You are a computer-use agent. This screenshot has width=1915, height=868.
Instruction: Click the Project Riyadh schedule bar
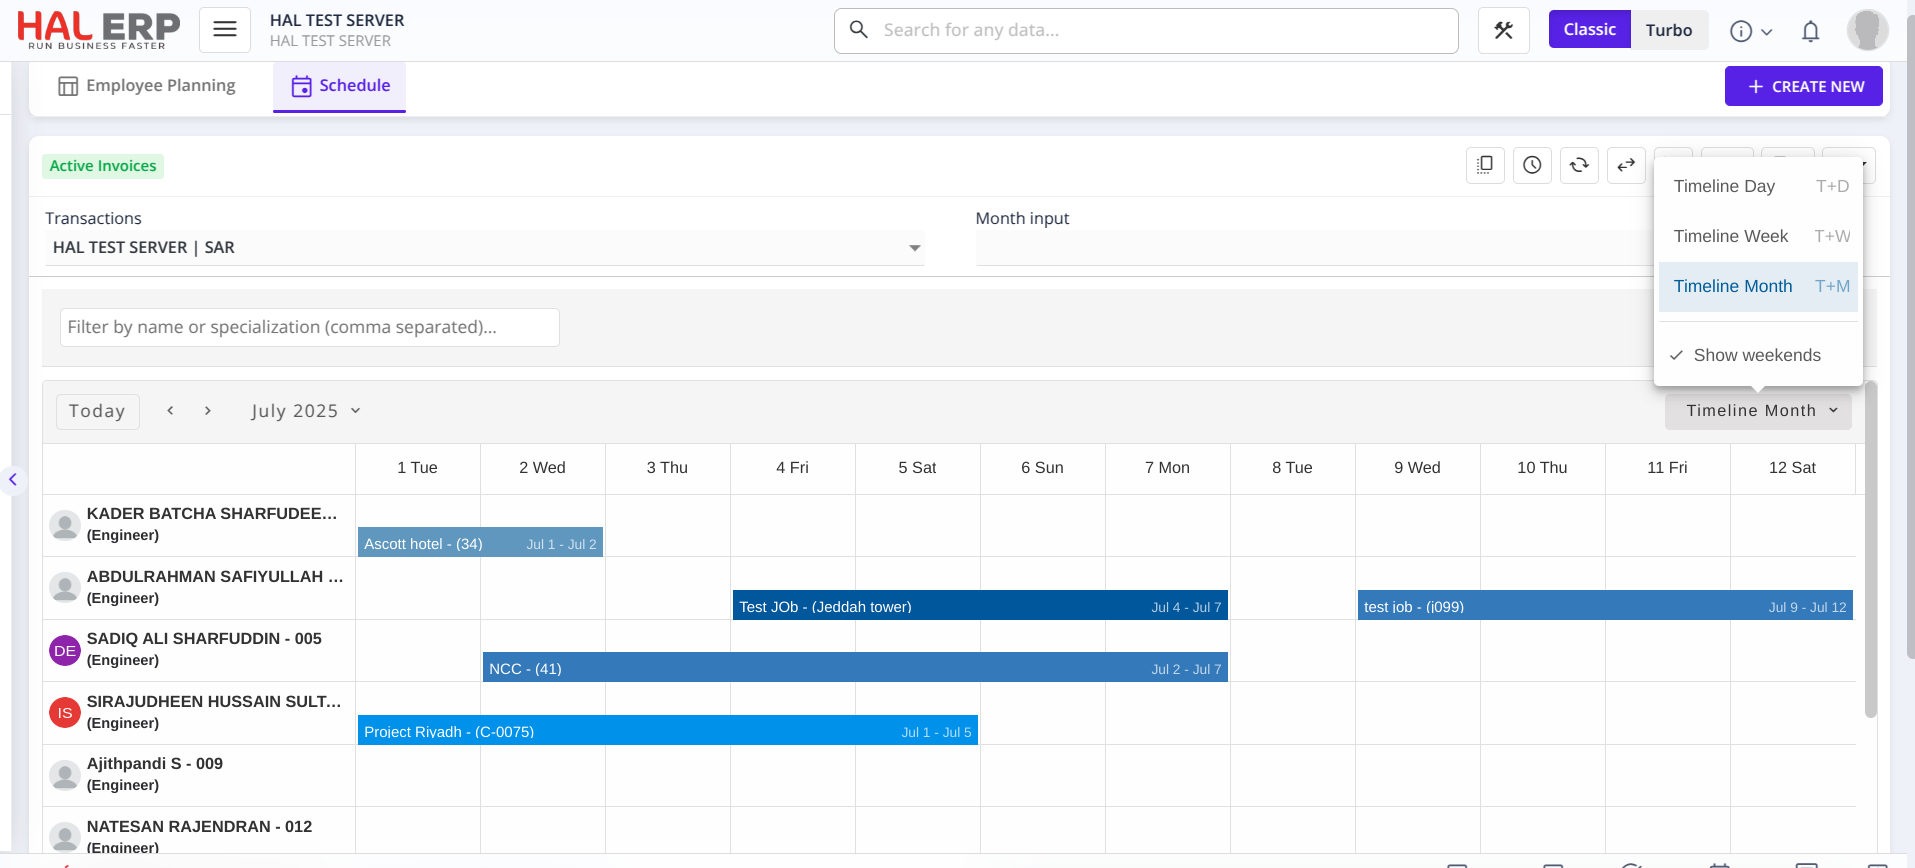[667, 731]
